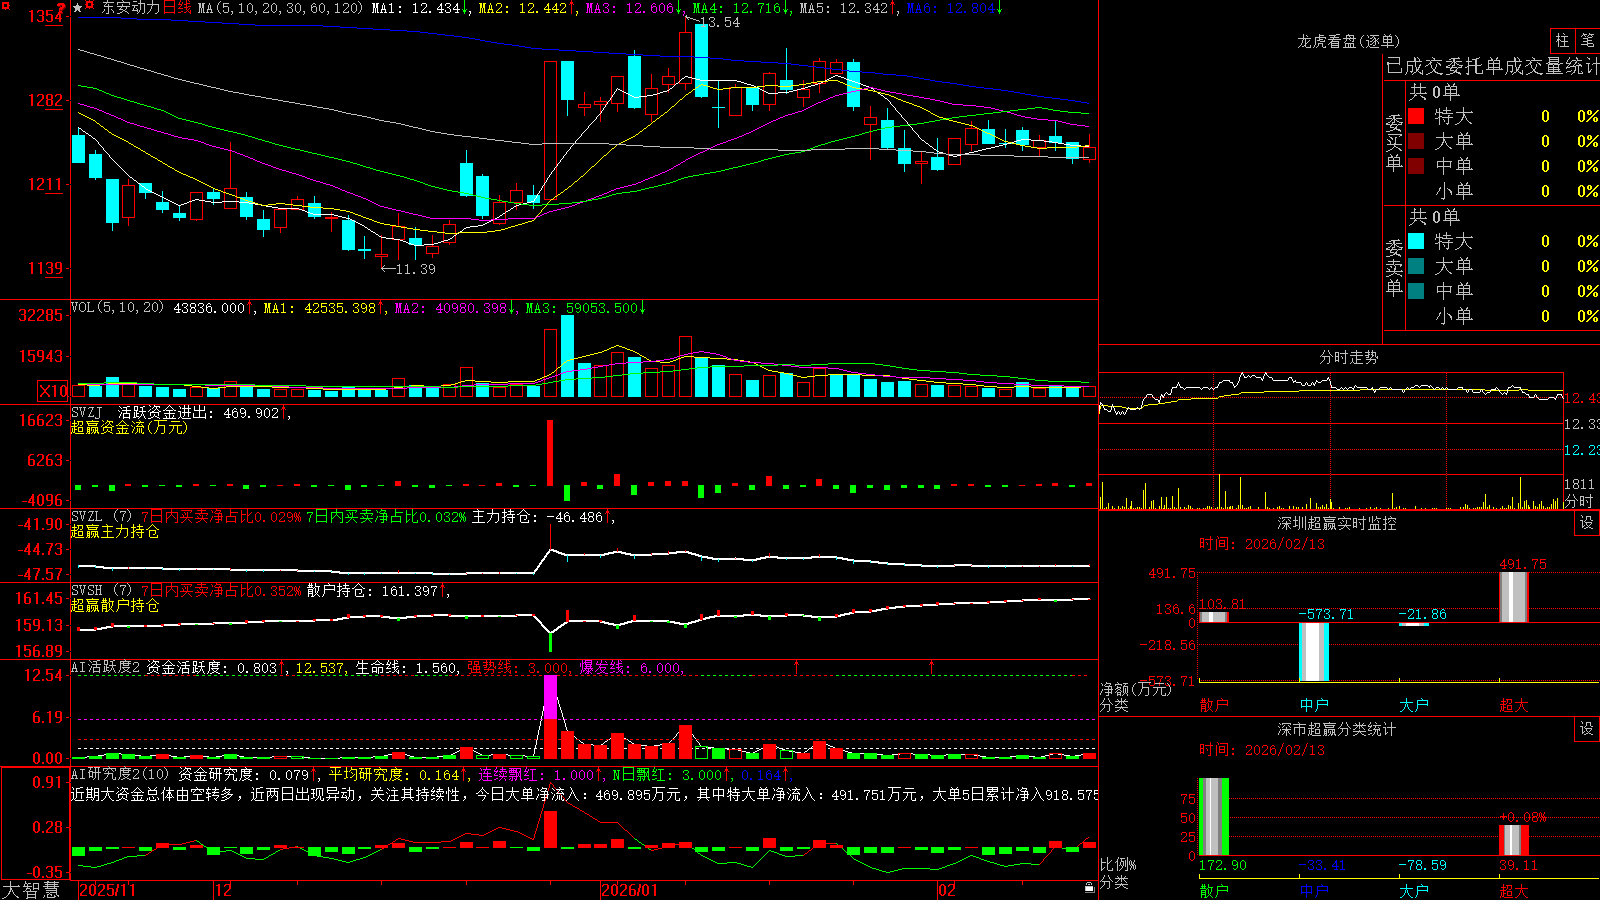Select the 笔 tick display button

pos(1587,41)
